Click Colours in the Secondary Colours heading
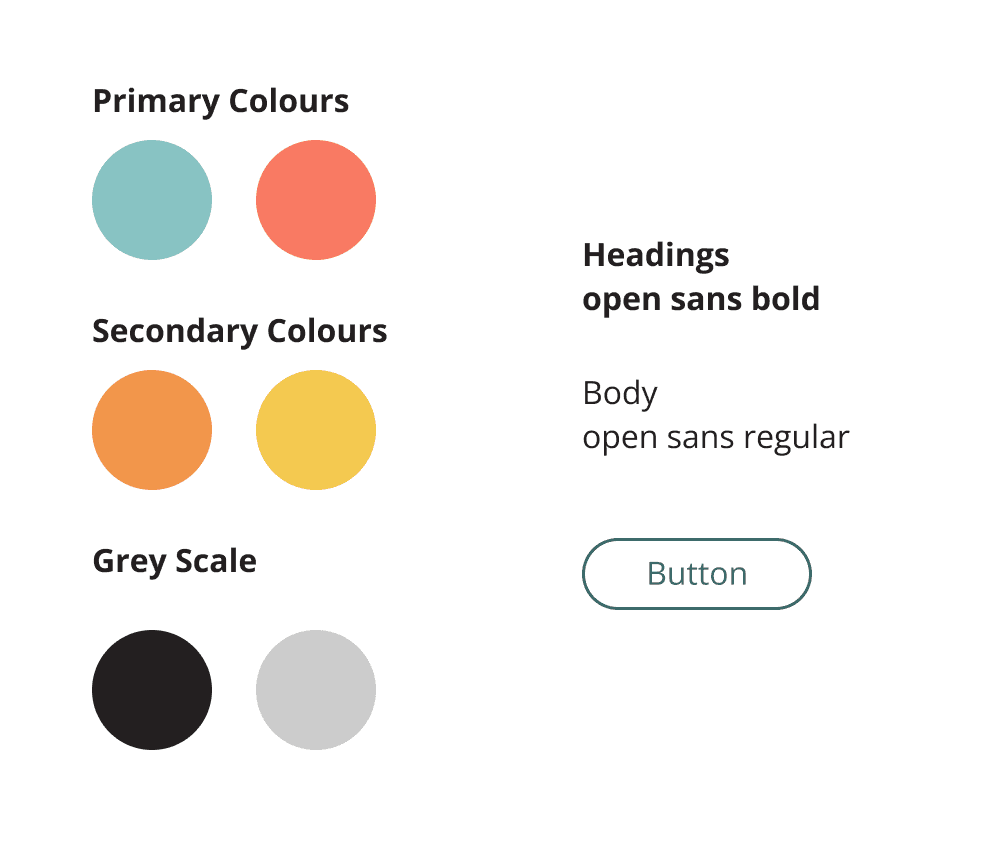Screen dimensions: 1008x844 point(327,331)
